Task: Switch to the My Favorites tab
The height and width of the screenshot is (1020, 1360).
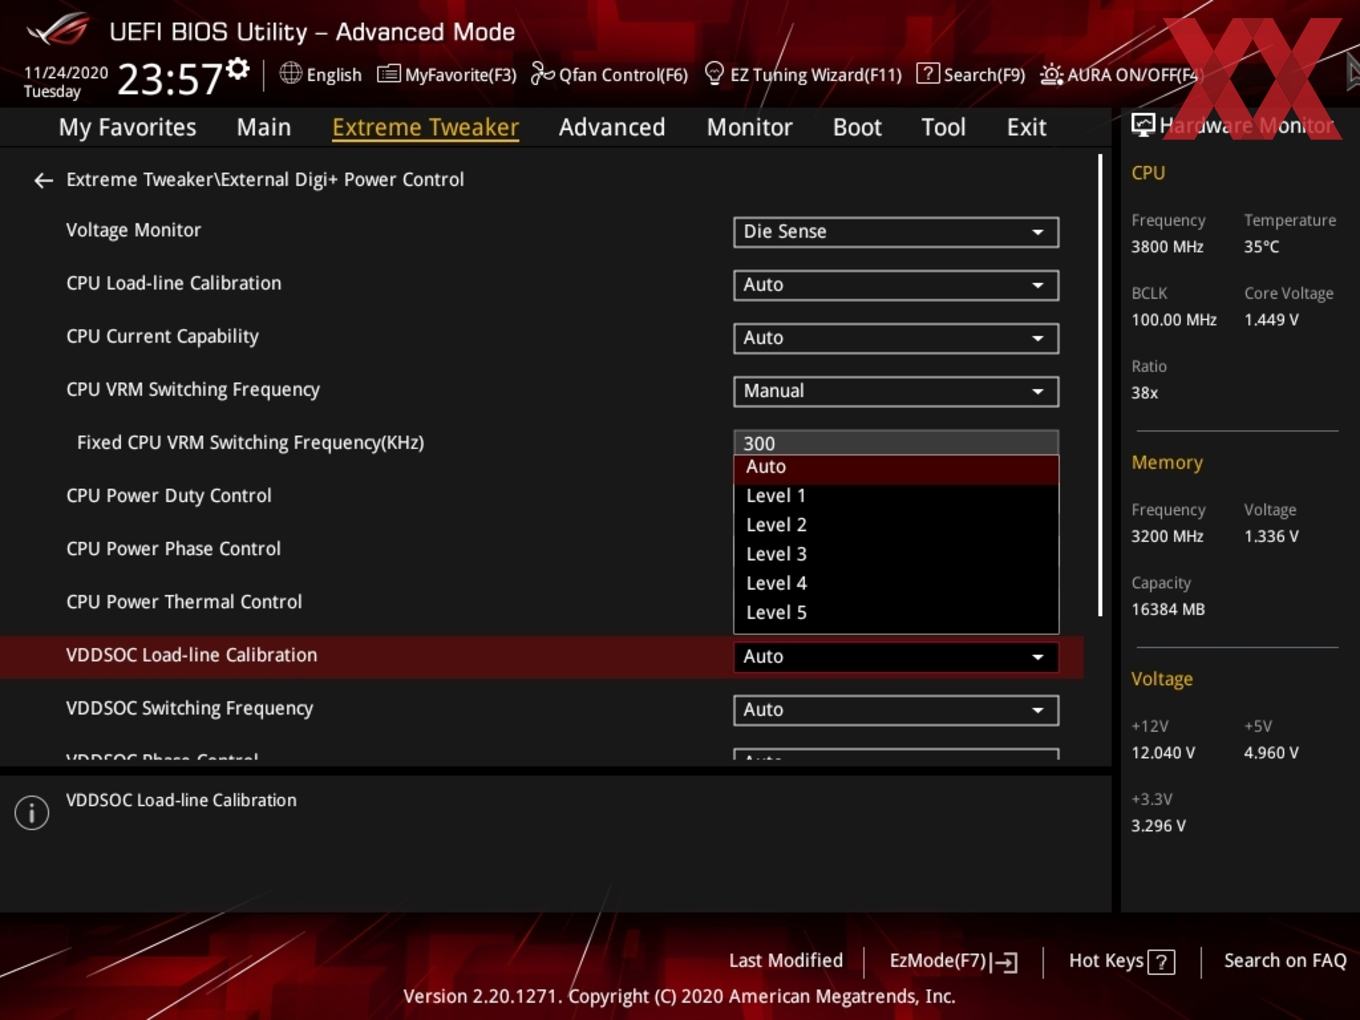Action: click(x=127, y=127)
